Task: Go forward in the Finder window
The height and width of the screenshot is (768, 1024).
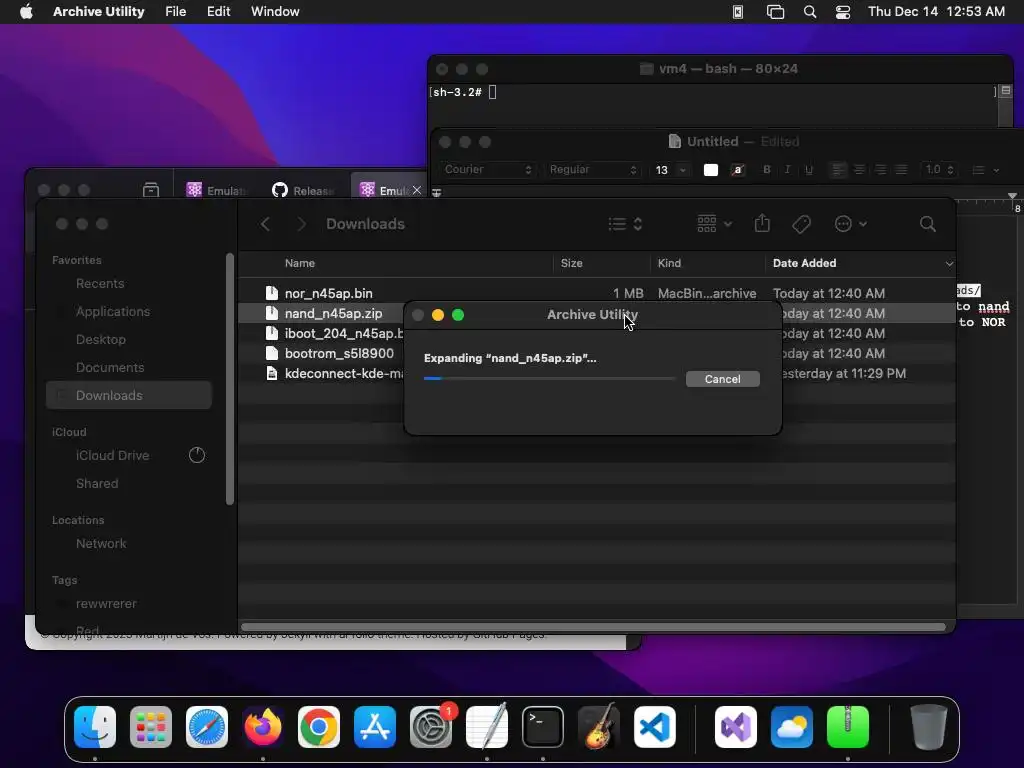Action: click(301, 224)
